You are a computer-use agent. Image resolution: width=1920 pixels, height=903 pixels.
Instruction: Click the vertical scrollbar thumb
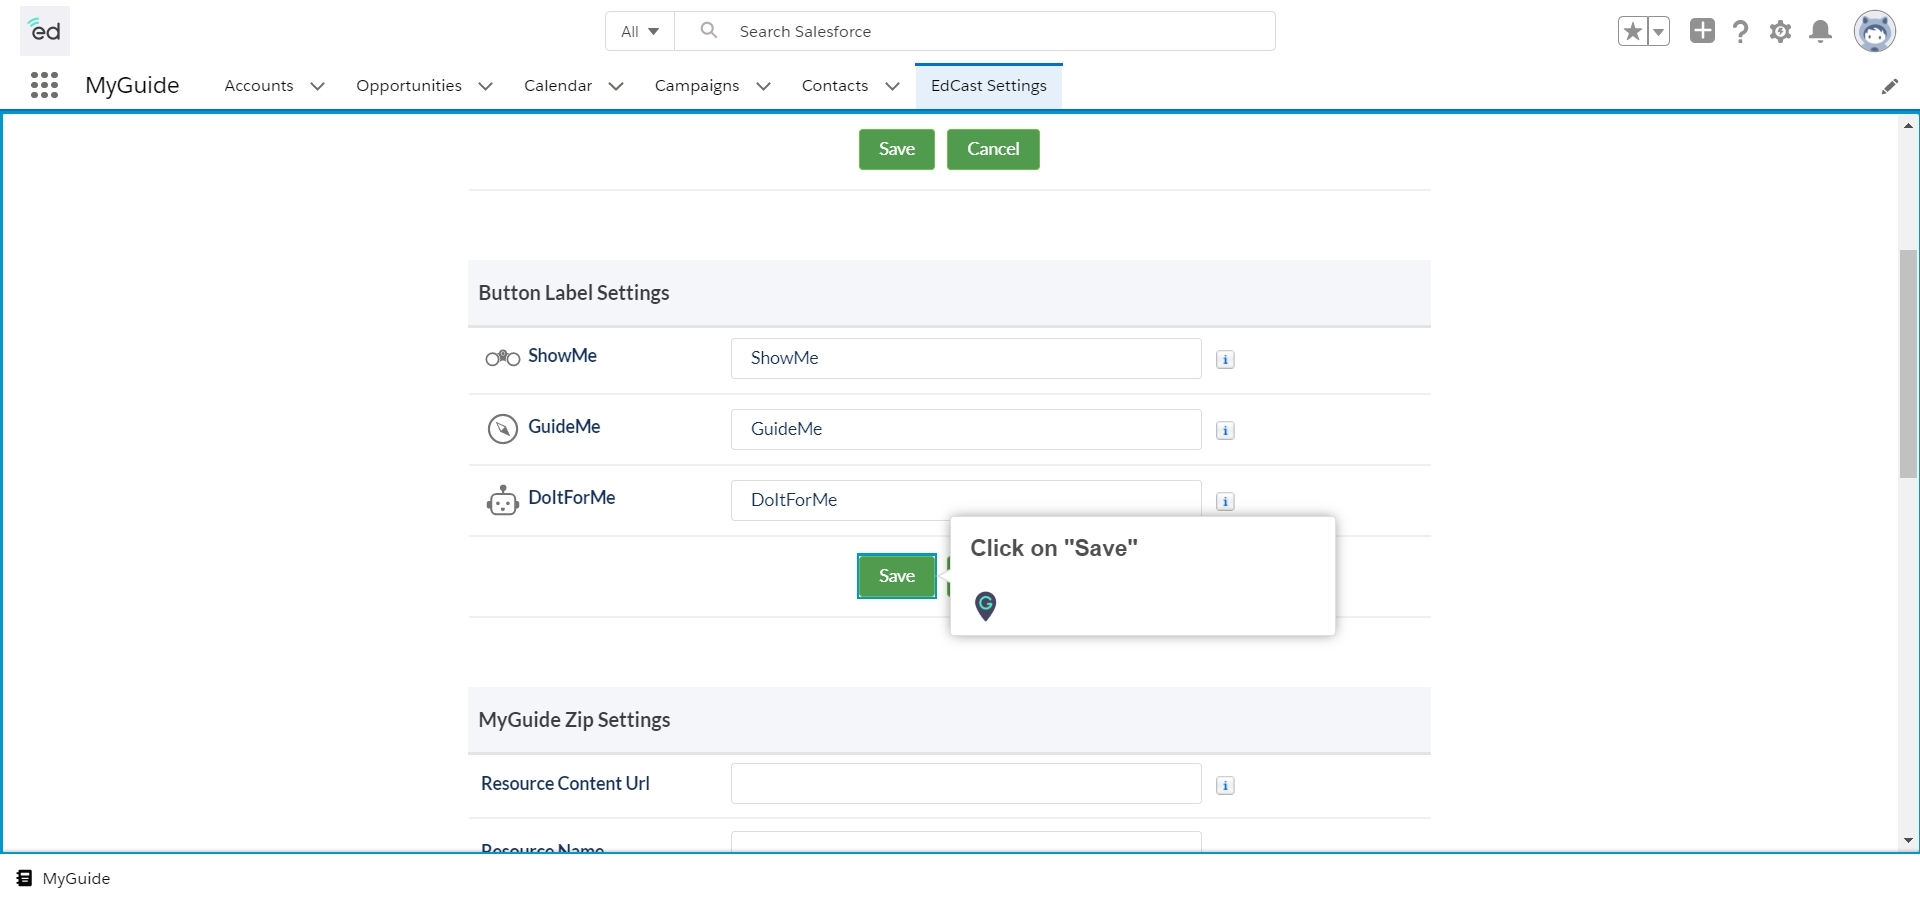(x=1908, y=363)
